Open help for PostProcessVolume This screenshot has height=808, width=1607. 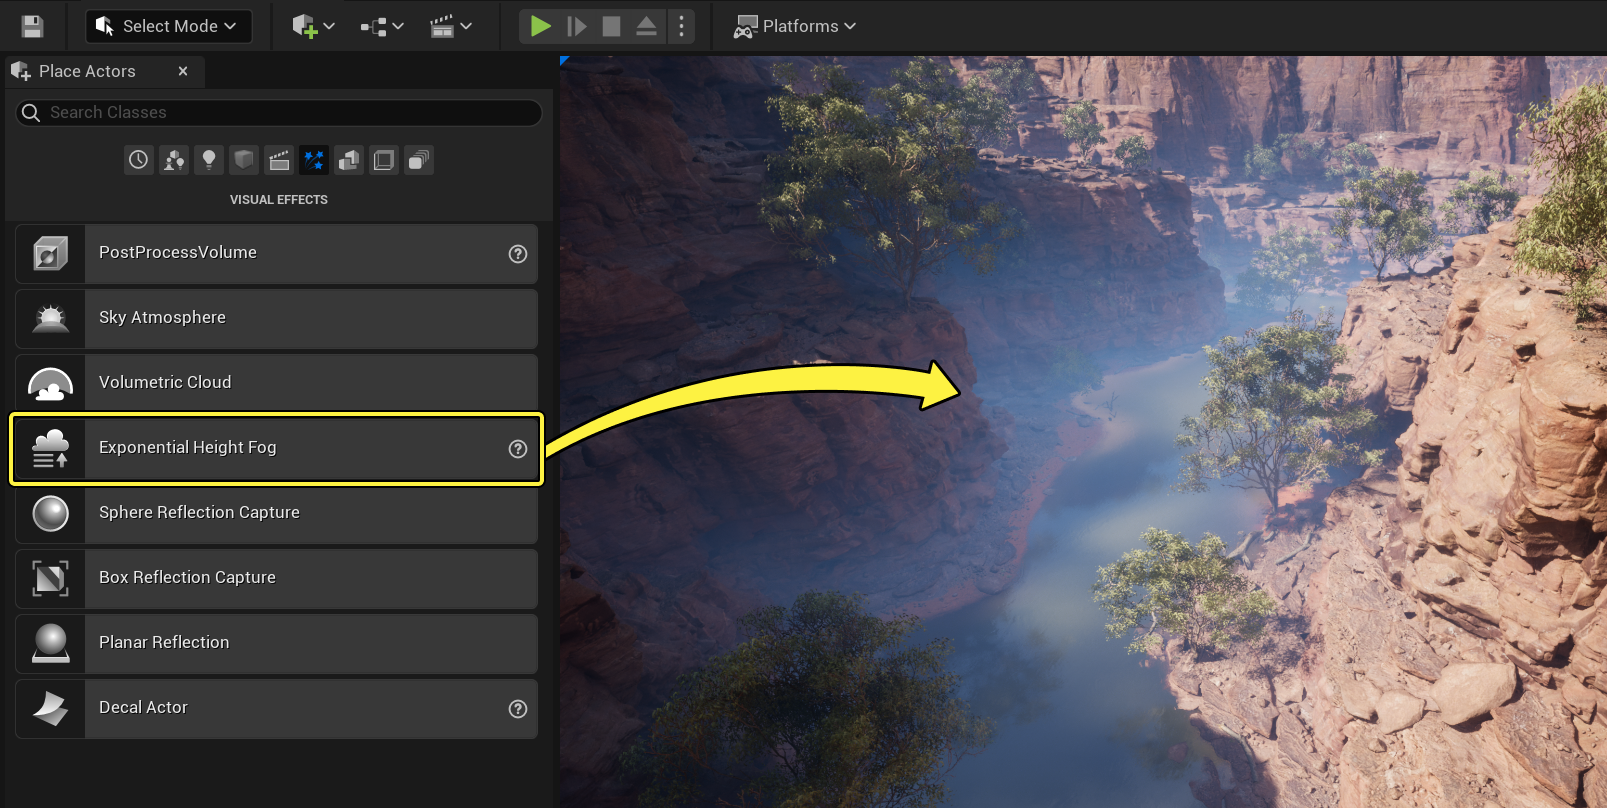(518, 254)
